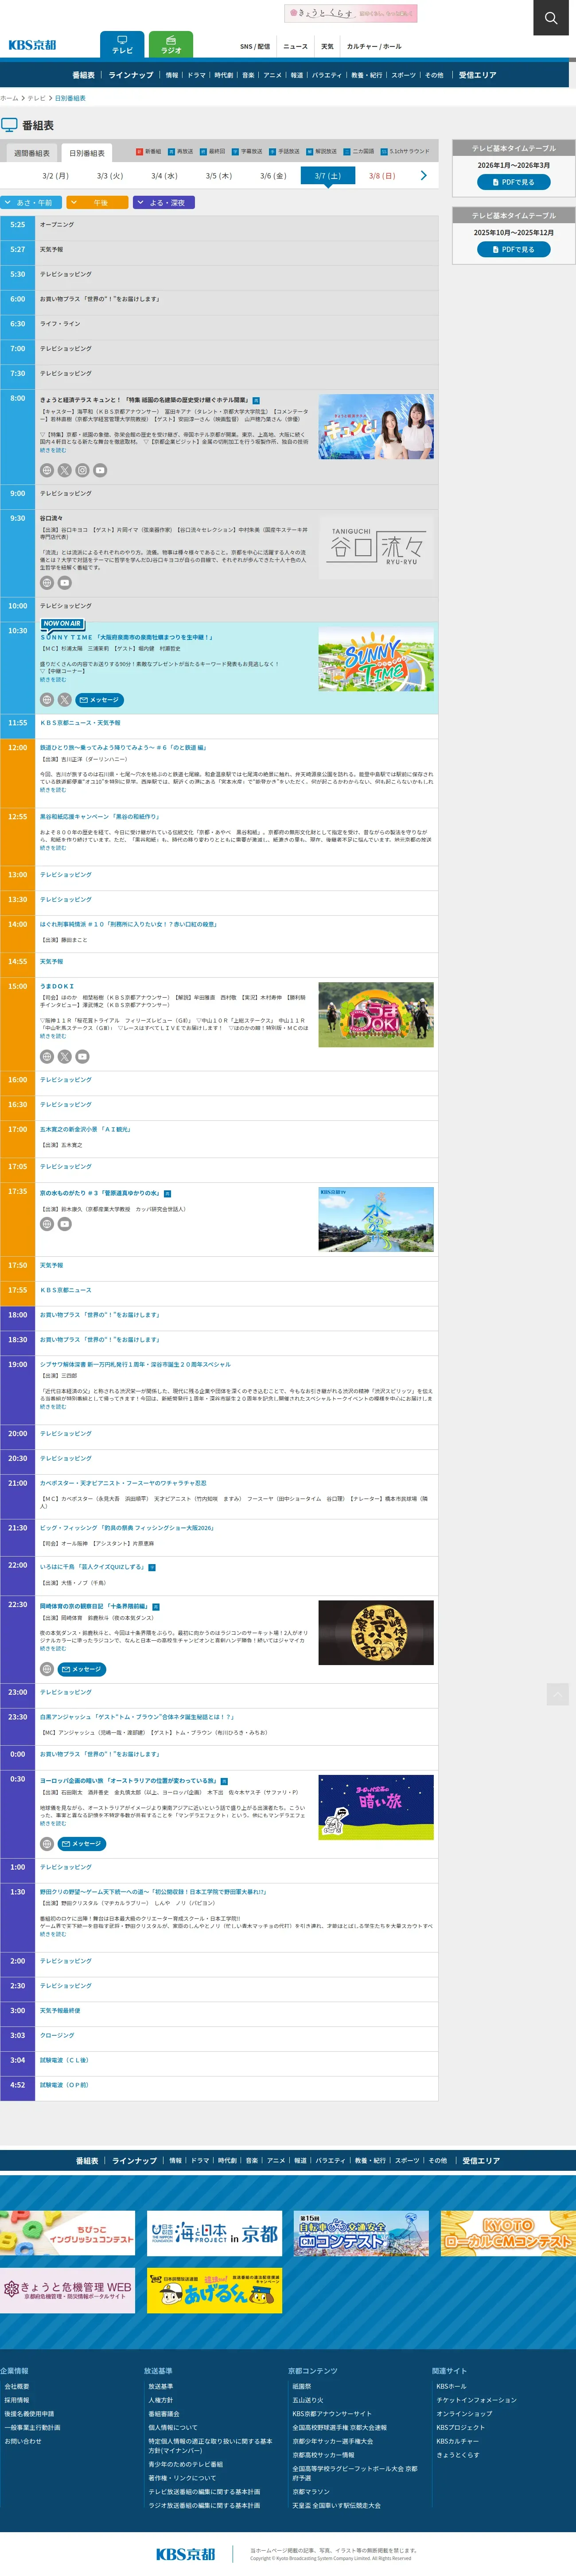Image resolution: width=576 pixels, height=2576 pixels.
Task: Open YouTube icon for 京の水ものがたり
Action: click(65, 1224)
